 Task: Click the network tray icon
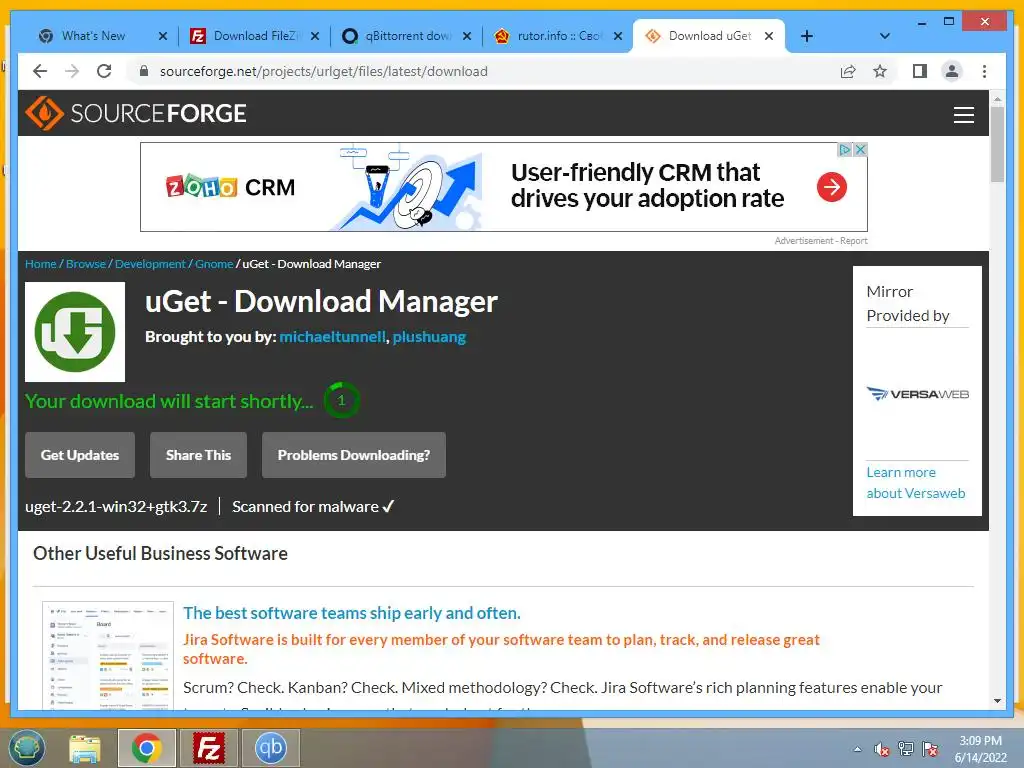click(906, 749)
